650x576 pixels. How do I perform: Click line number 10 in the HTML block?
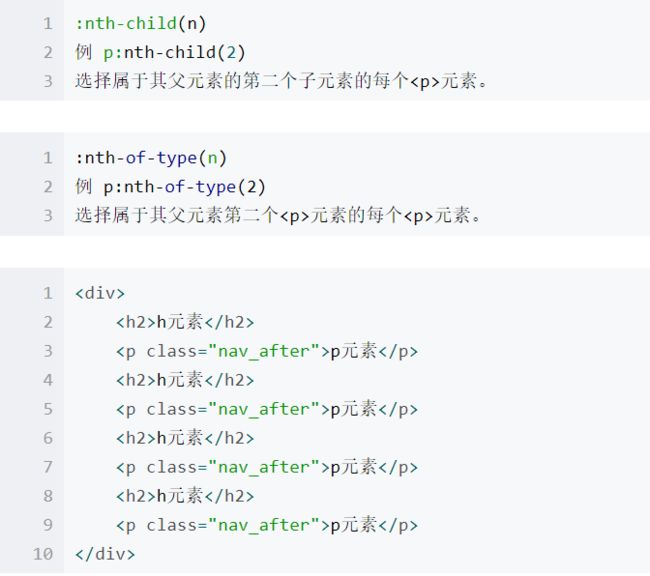pyautogui.click(x=43, y=554)
